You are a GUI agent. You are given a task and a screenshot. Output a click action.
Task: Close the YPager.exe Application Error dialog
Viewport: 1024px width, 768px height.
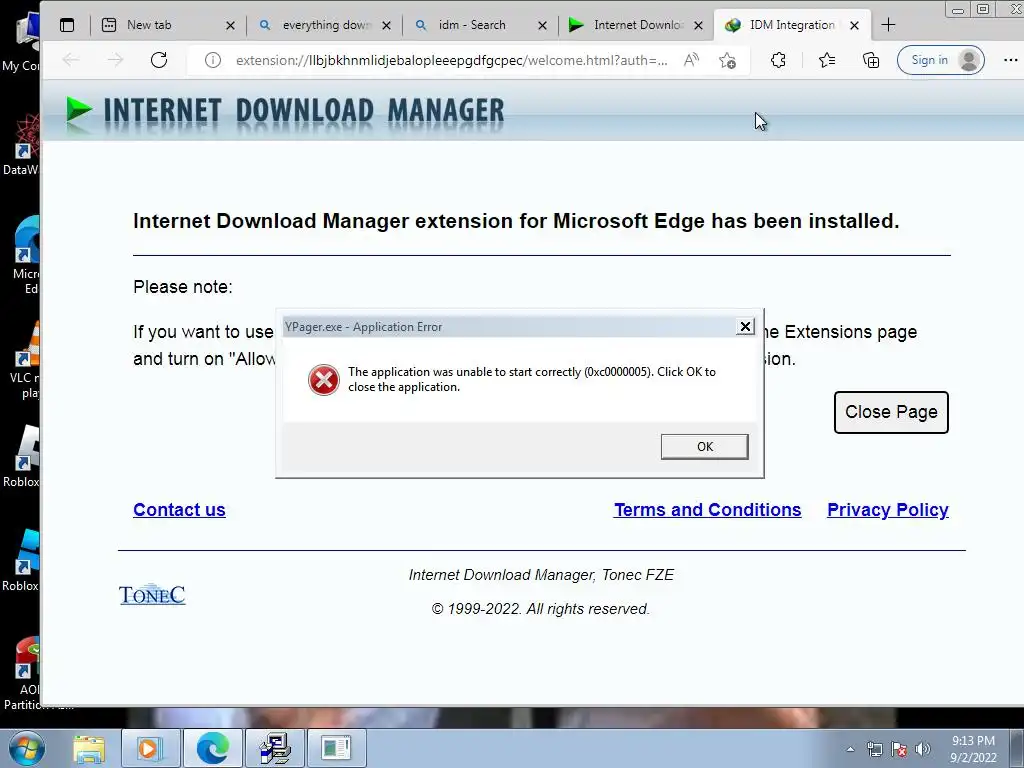pyautogui.click(x=744, y=327)
